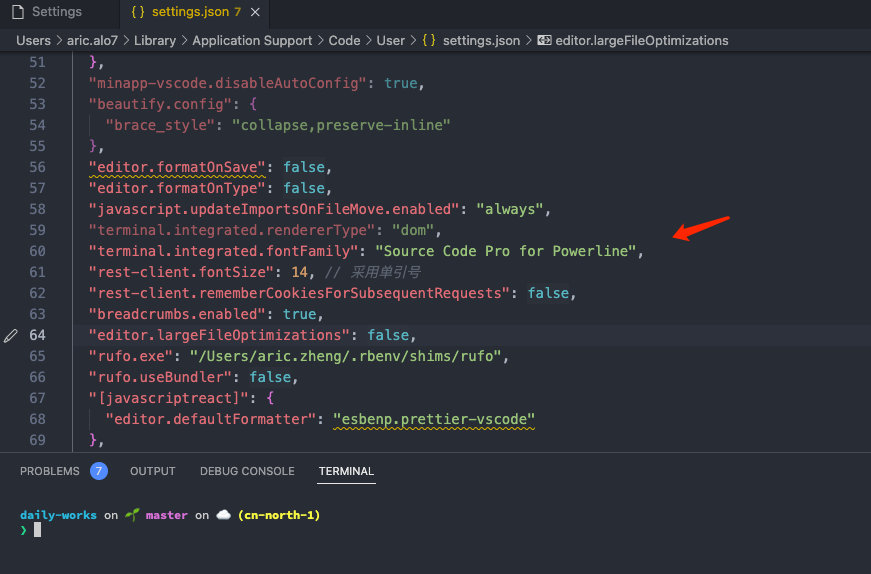Click the "terminal.integrated.rendererType" key
The width and height of the screenshot is (871, 574).
232,230
